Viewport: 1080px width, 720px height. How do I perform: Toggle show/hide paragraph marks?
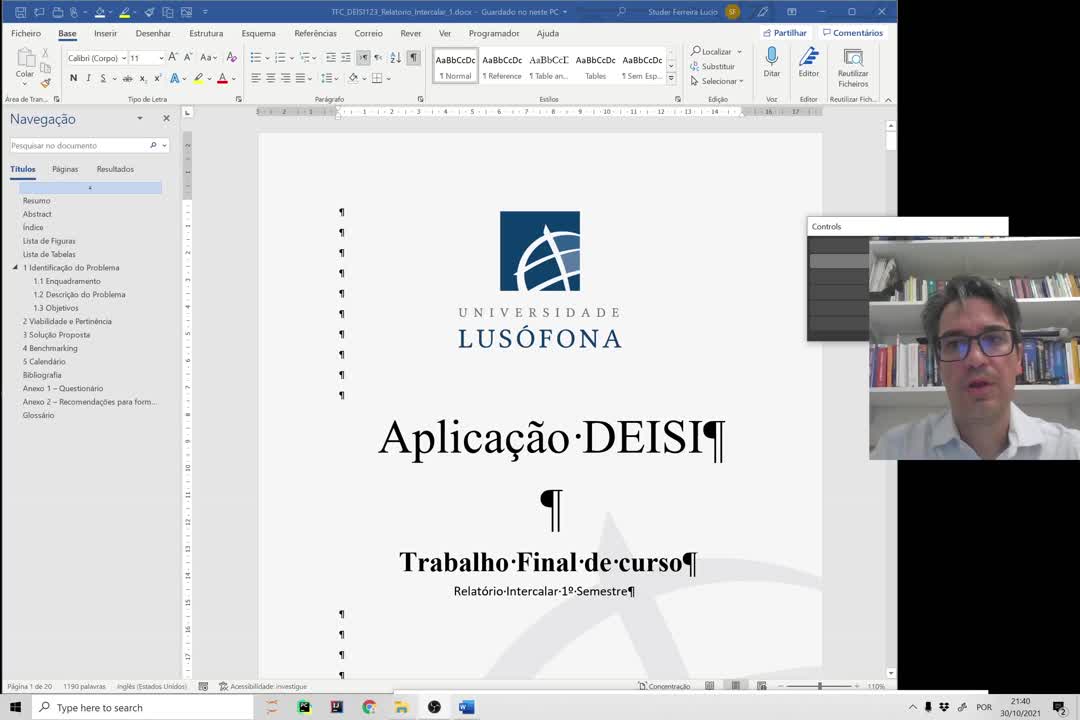[x=413, y=58]
